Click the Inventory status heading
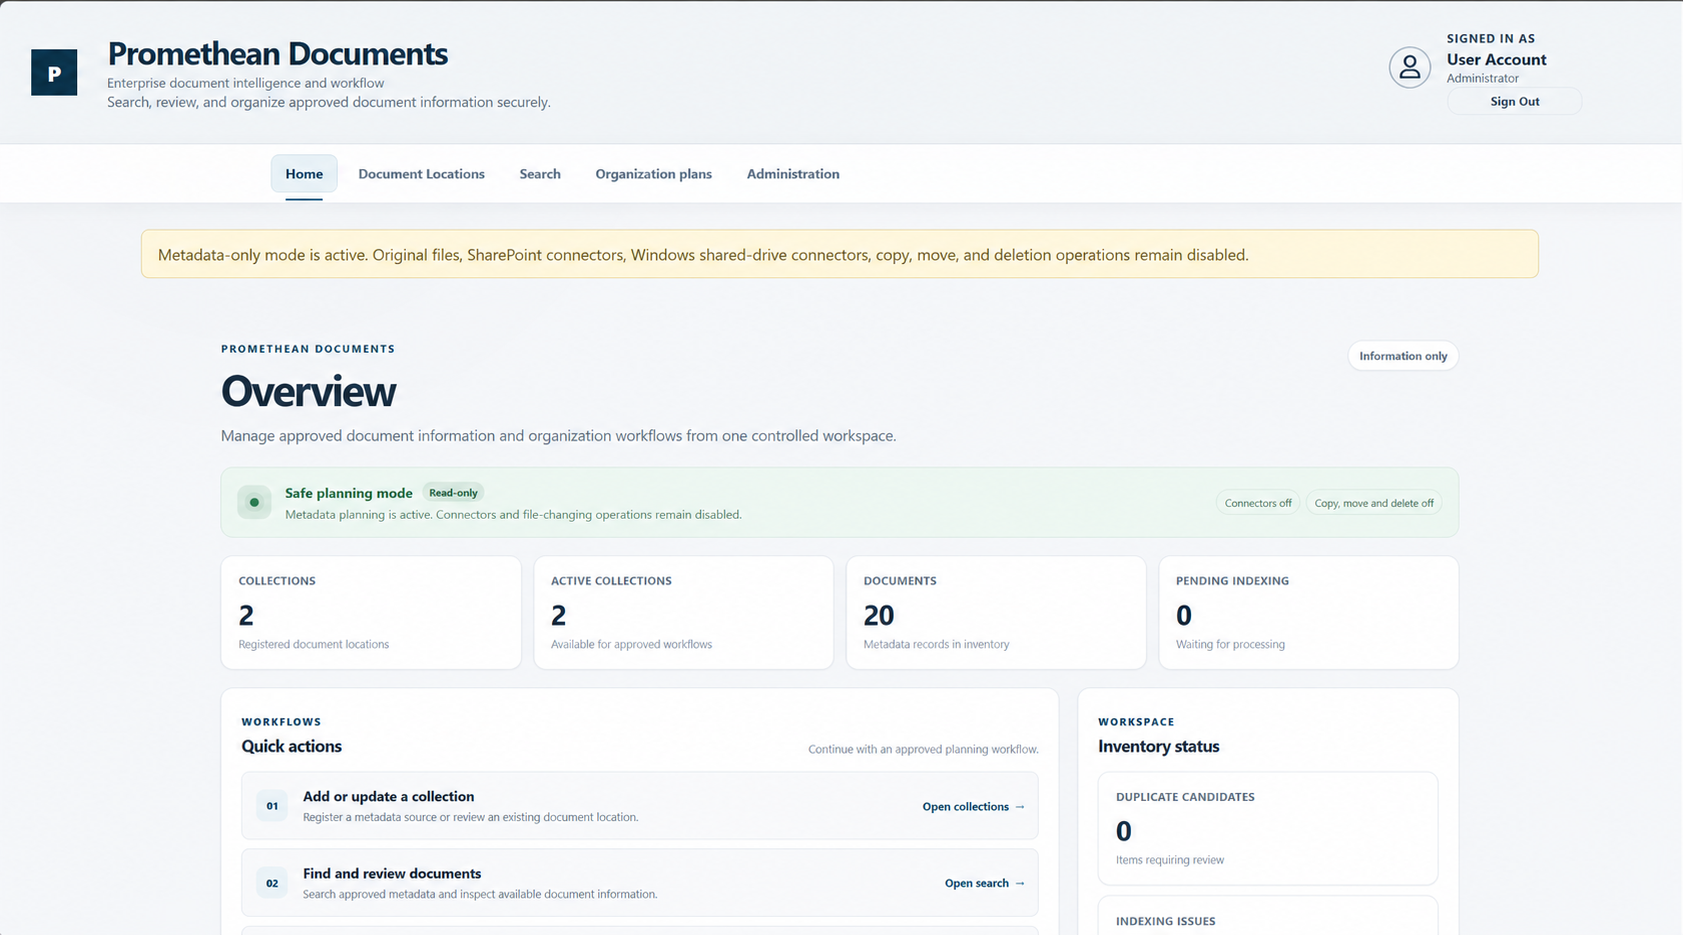The image size is (1683, 935). tap(1158, 746)
